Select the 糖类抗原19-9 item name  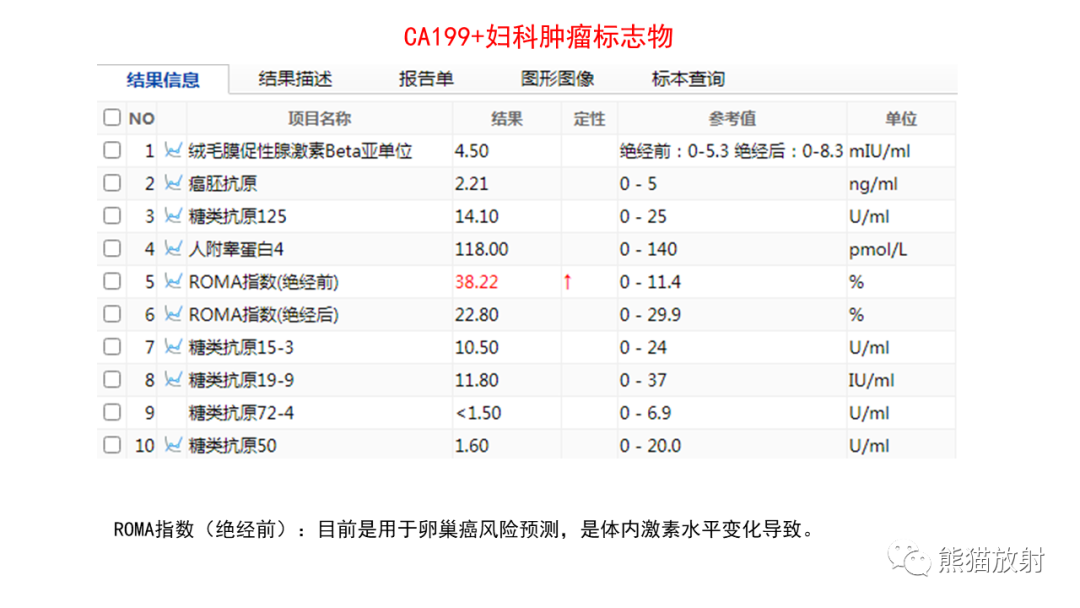[241, 380]
